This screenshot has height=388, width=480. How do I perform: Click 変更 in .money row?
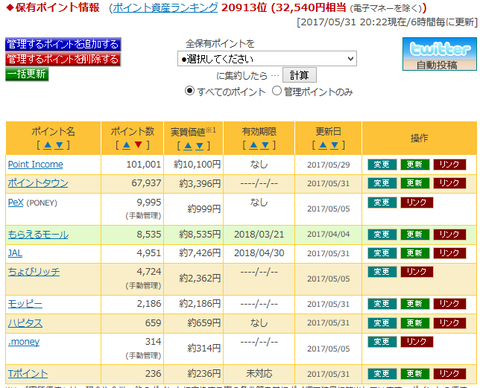coord(382,342)
